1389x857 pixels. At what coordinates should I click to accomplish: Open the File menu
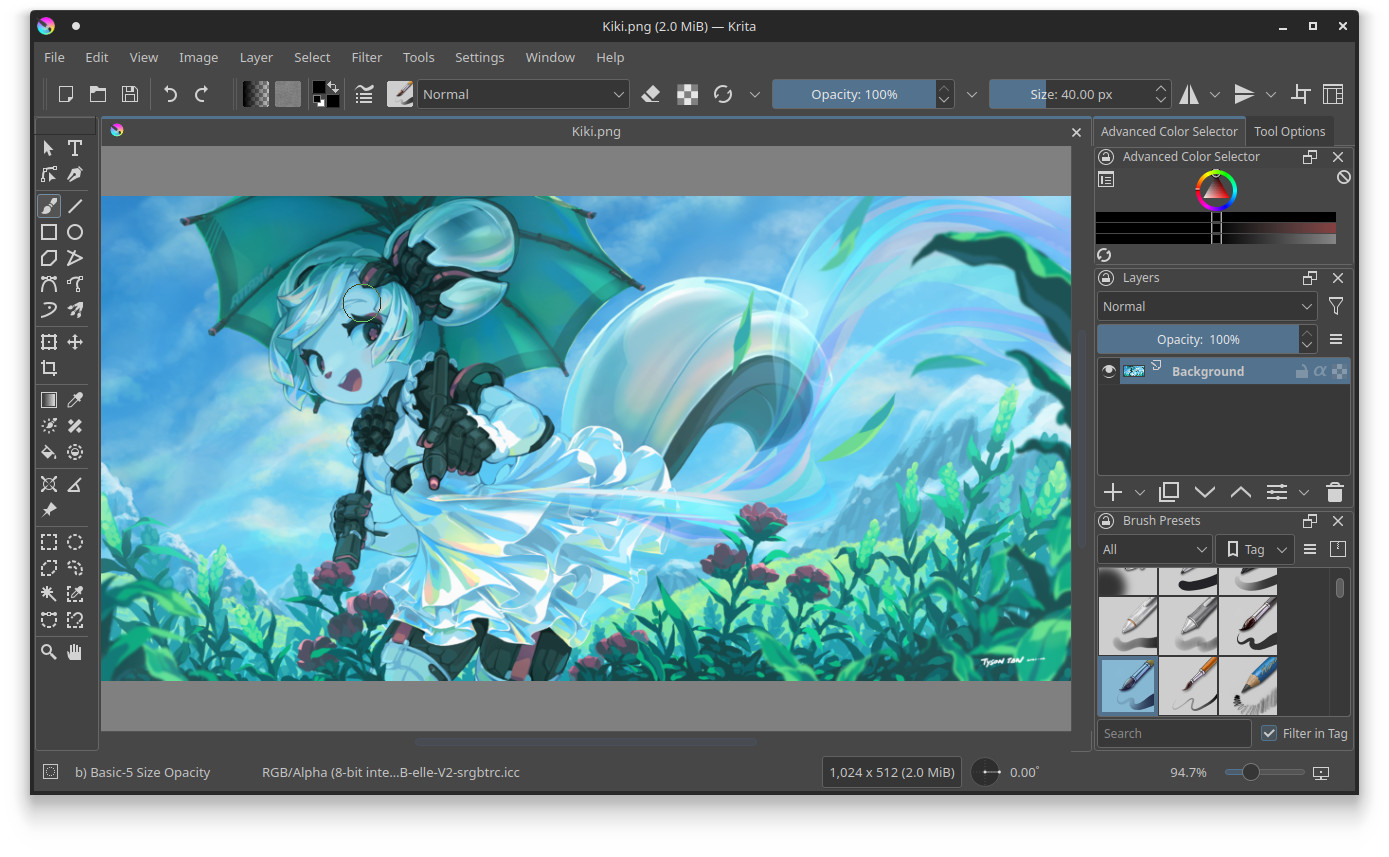(x=54, y=57)
